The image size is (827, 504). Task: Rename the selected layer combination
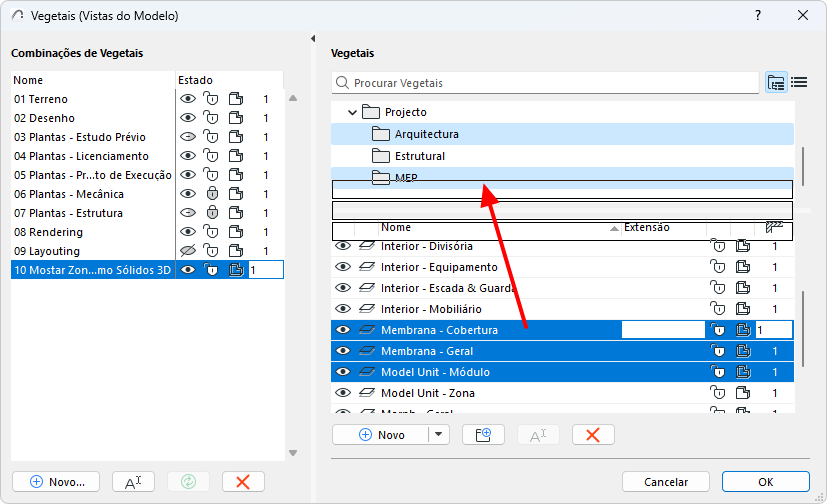click(133, 481)
